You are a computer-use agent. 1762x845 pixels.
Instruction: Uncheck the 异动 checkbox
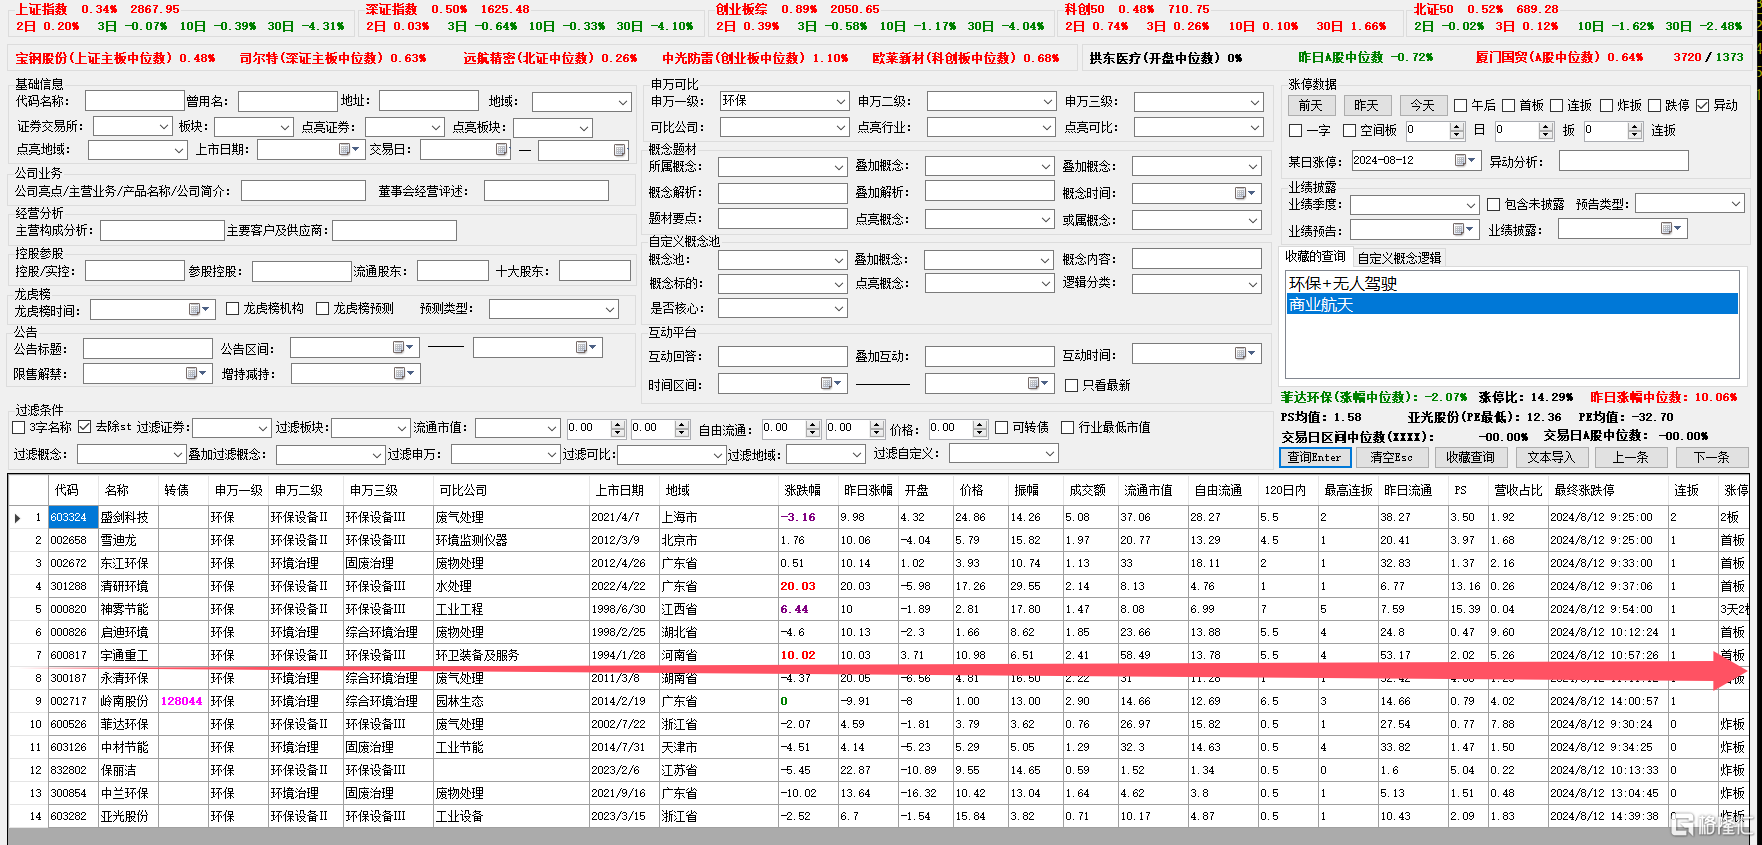pos(1702,105)
